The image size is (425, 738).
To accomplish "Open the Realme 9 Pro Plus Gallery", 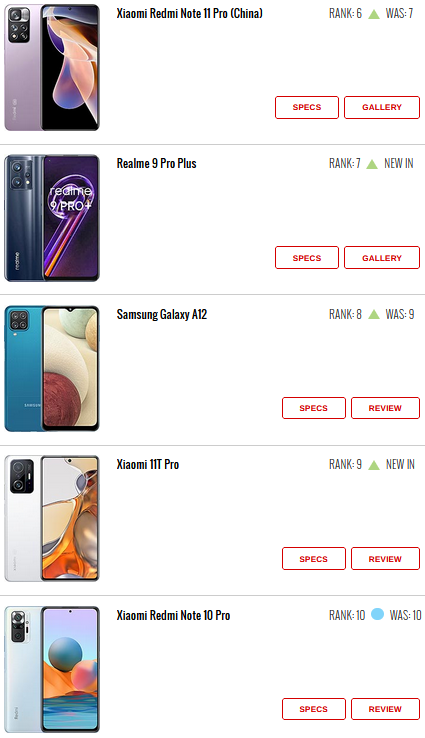I will click(x=382, y=258).
